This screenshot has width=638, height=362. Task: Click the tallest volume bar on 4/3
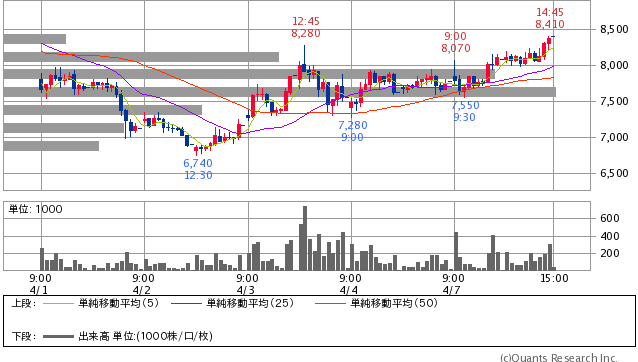pos(305,238)
